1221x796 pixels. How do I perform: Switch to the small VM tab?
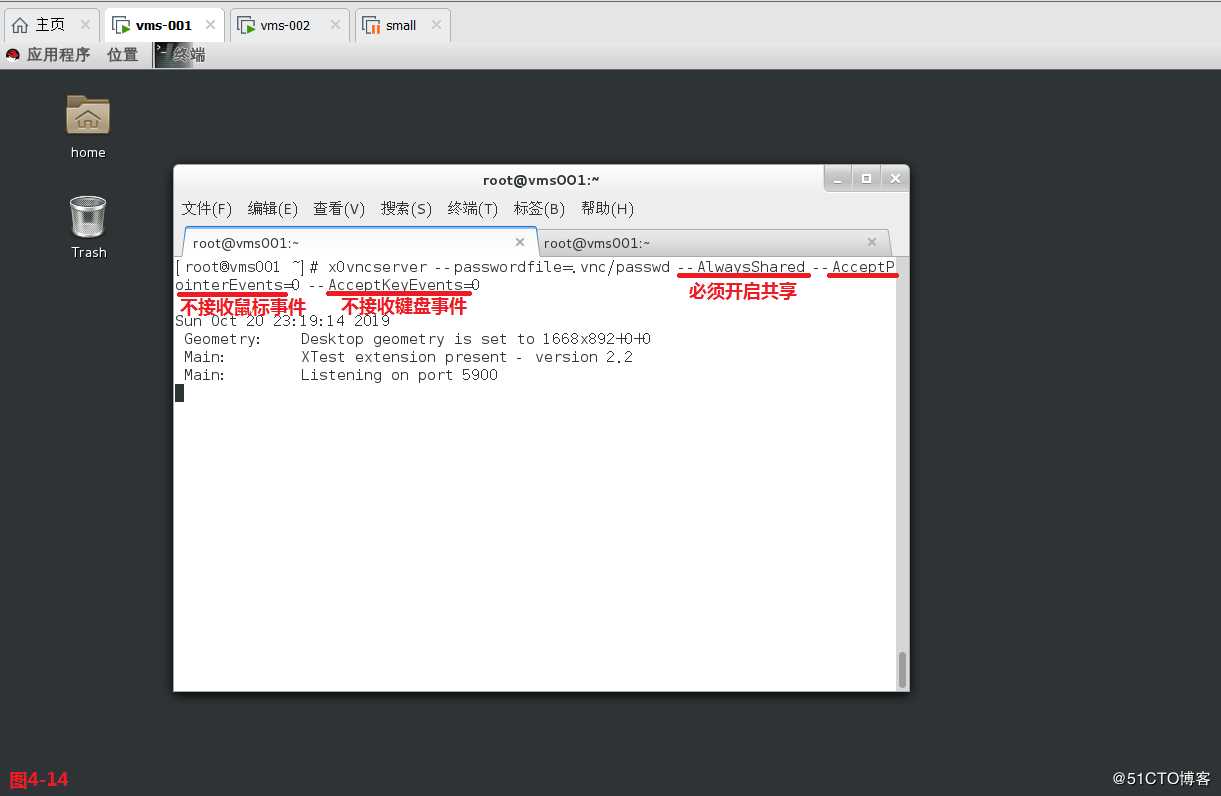point(401,26)
